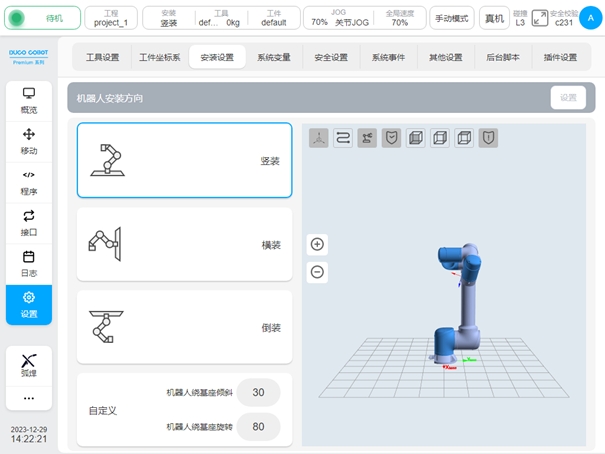Toggle the robot model display icon
Image resolution: width=605 pixels, height=454 pixels.
(367, 139)
